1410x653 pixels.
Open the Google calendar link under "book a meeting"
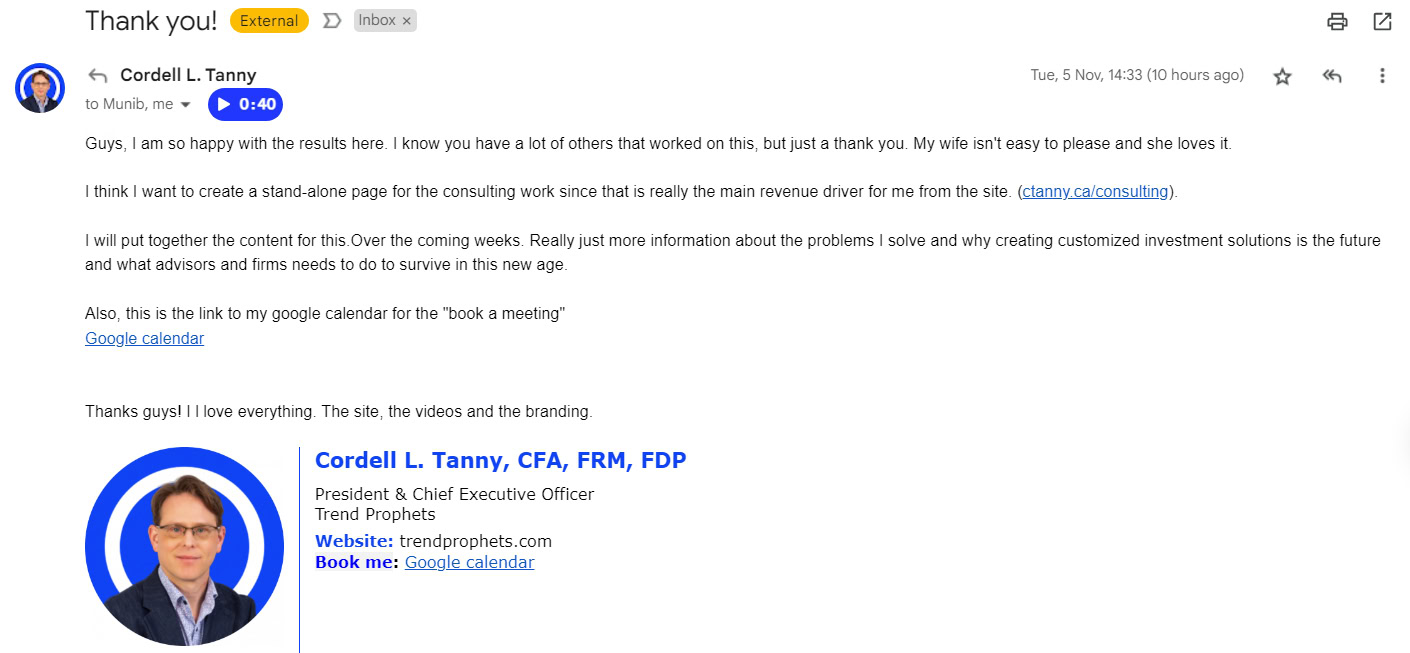144,338
